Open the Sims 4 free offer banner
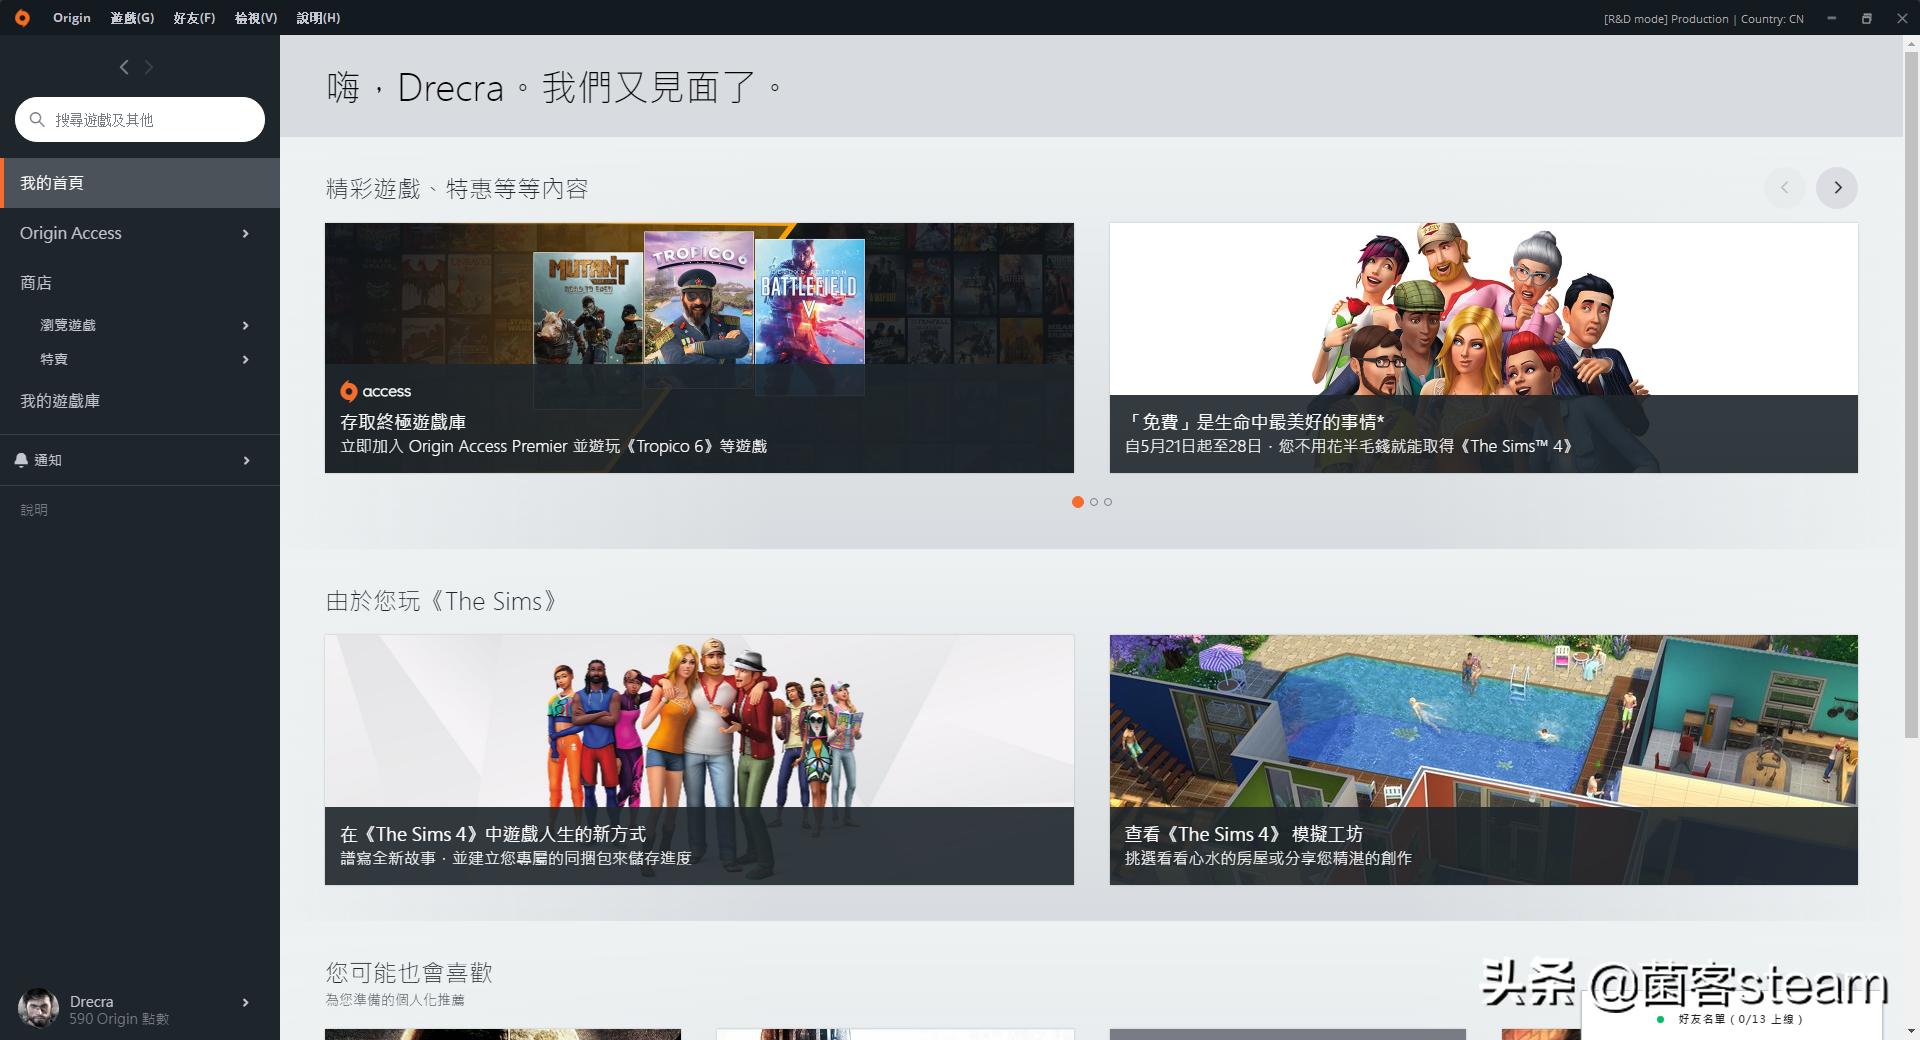The image size is (1920, 1040). (x=1483, y=348)
